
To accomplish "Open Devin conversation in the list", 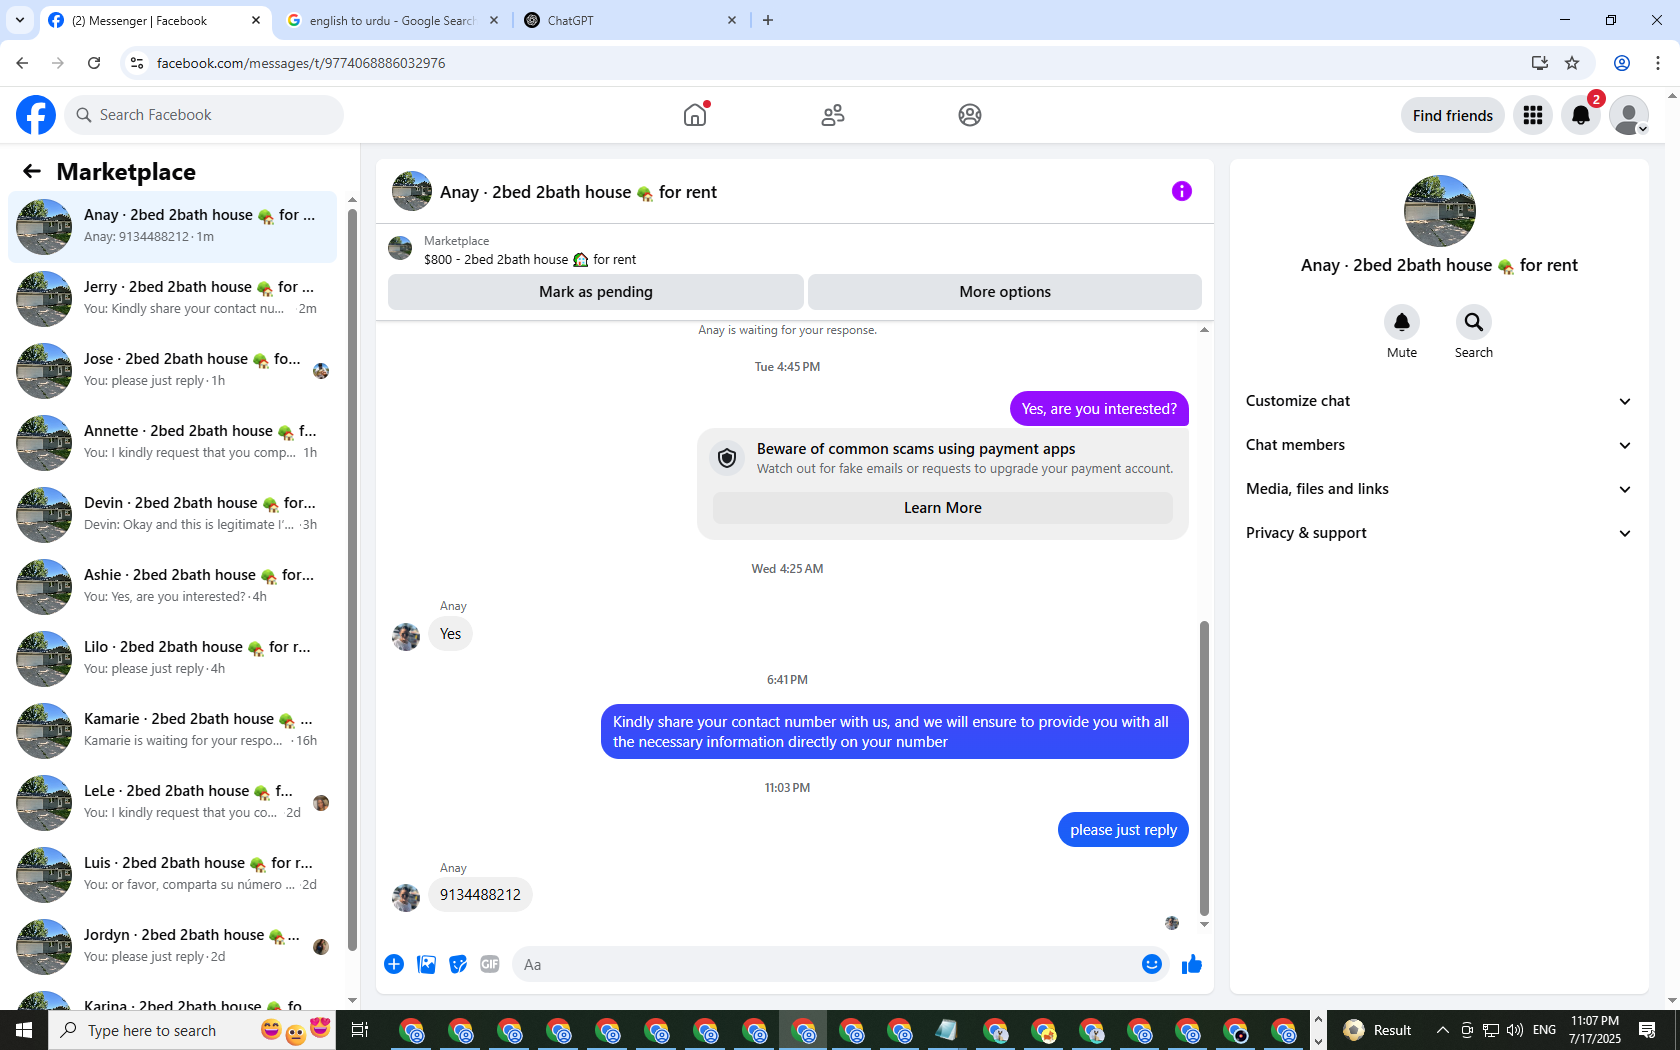I will point(172,514).
